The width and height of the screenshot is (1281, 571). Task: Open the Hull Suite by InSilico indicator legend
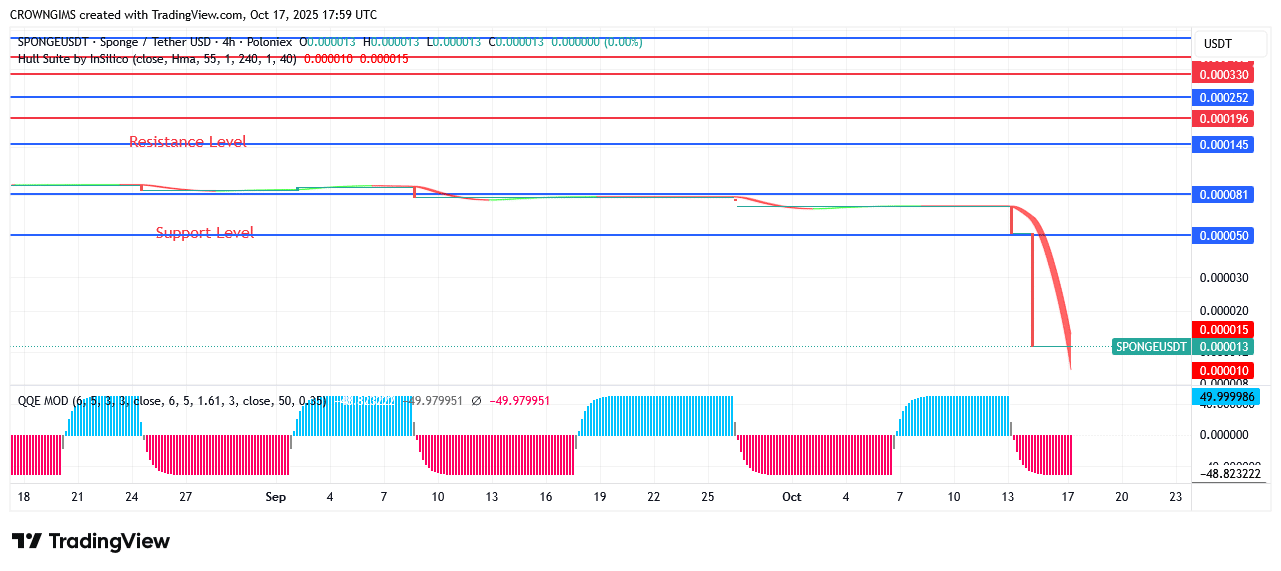157,59
